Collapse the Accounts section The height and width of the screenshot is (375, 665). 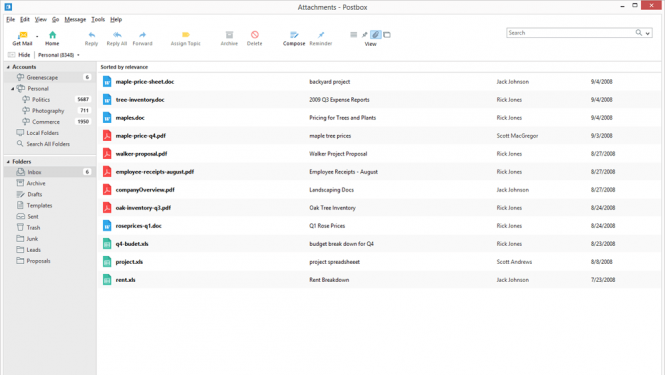click(8, 67)
